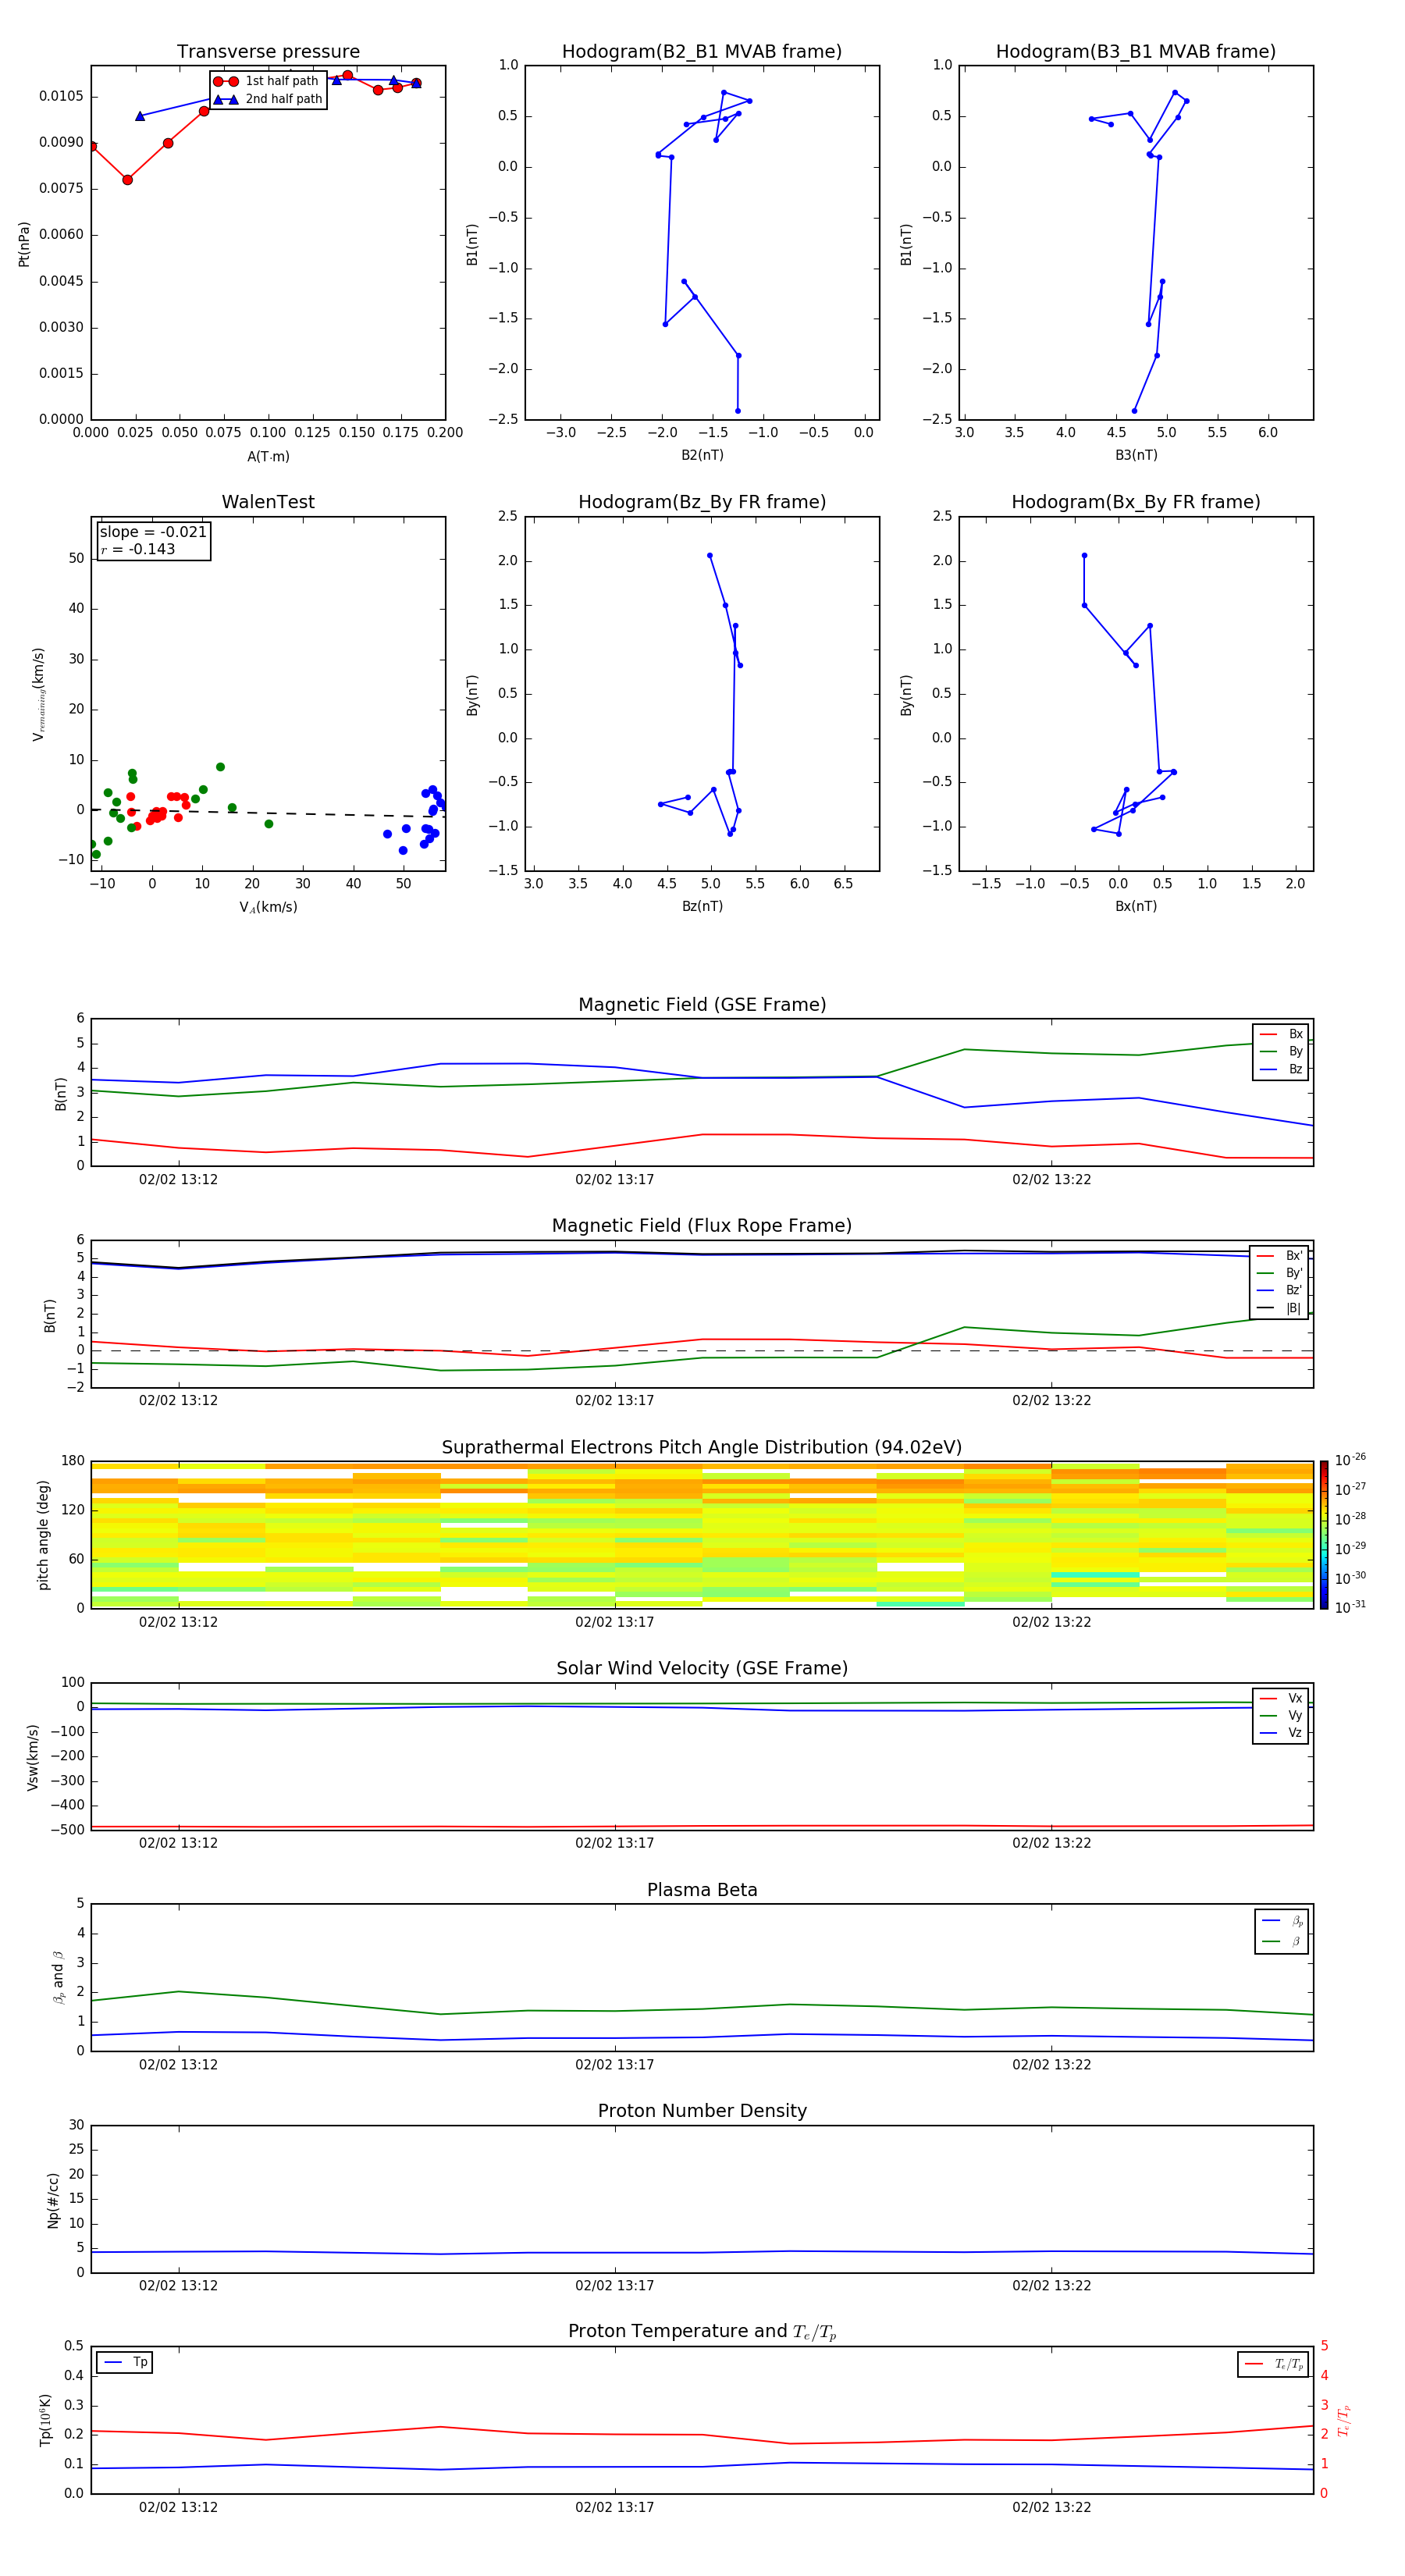Click 'B2(nT)' x-axis label

pyautogui.click(x=702, y=455)
